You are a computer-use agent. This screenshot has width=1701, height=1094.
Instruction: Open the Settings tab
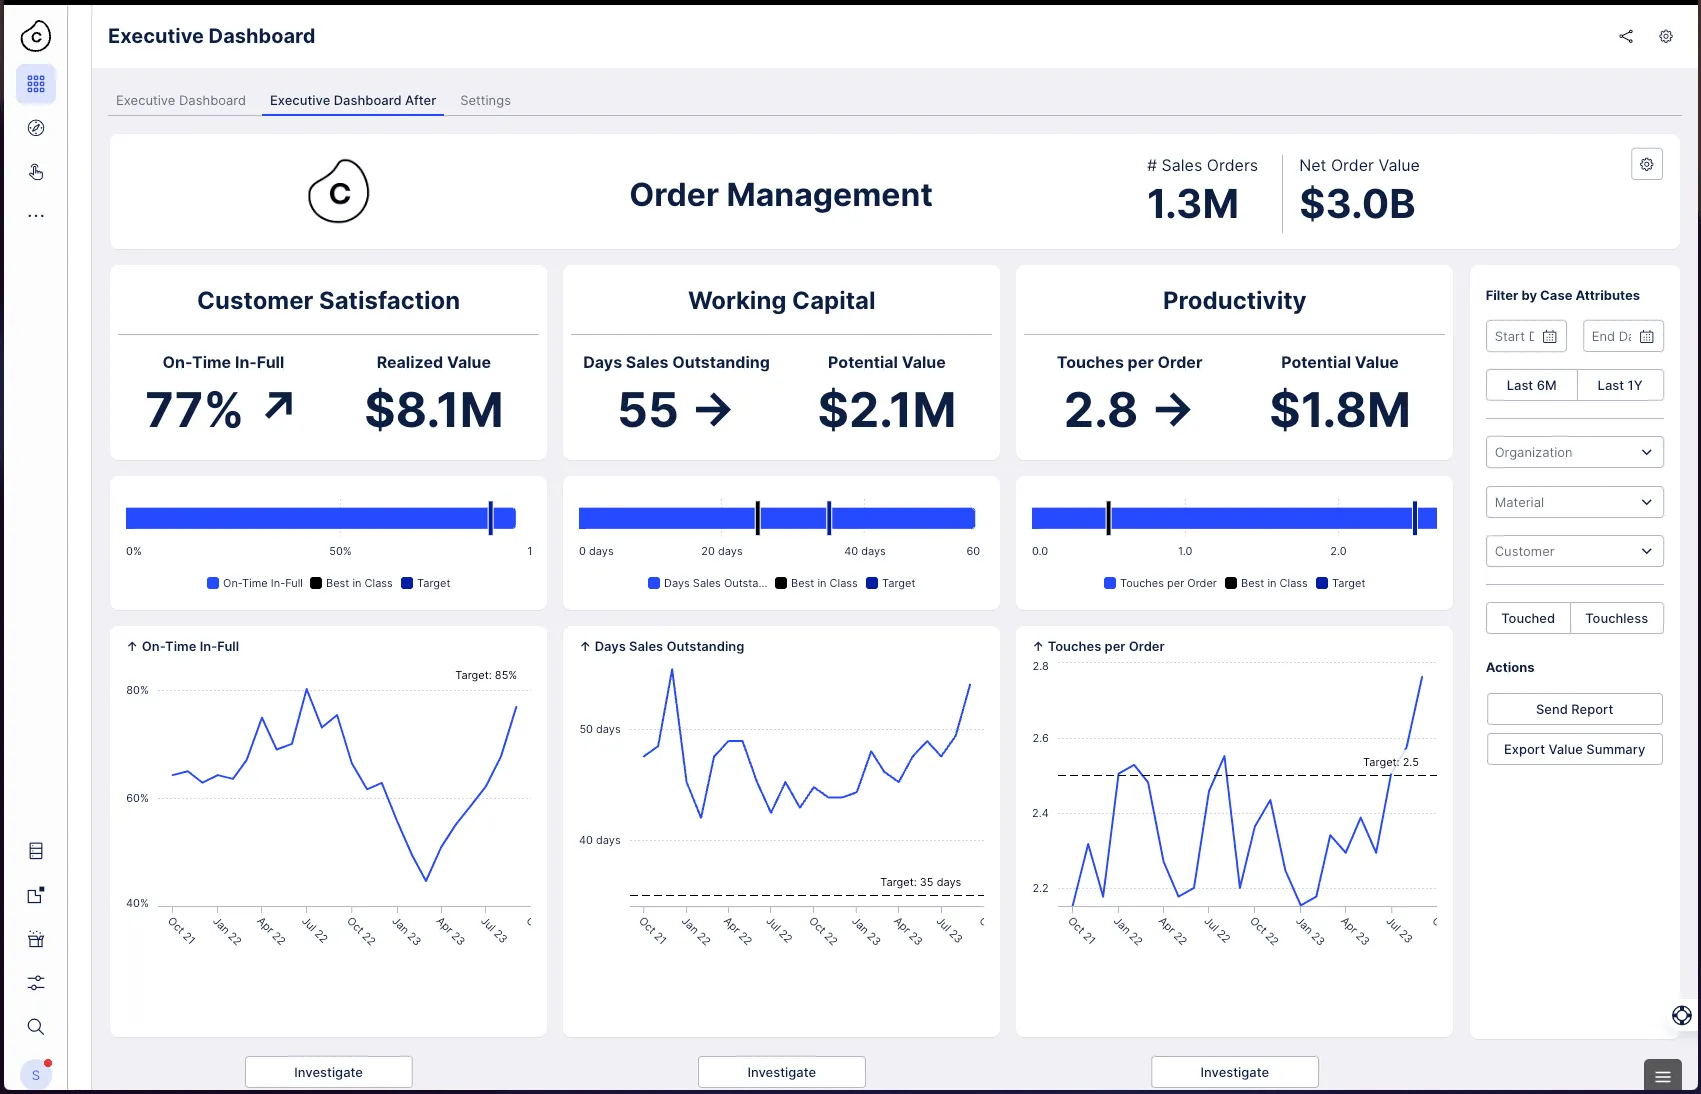(485, 100)
